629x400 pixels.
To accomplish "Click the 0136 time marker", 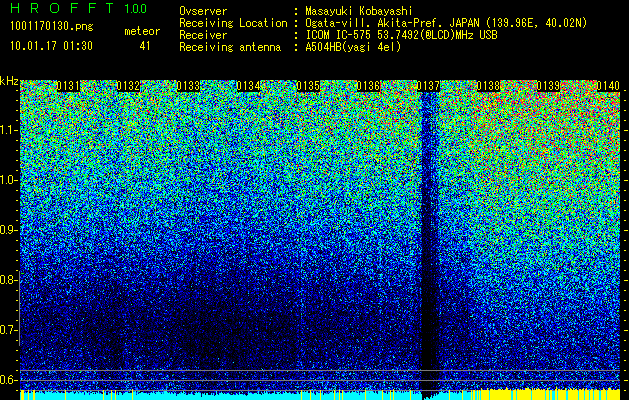I will tap(368, 86).
